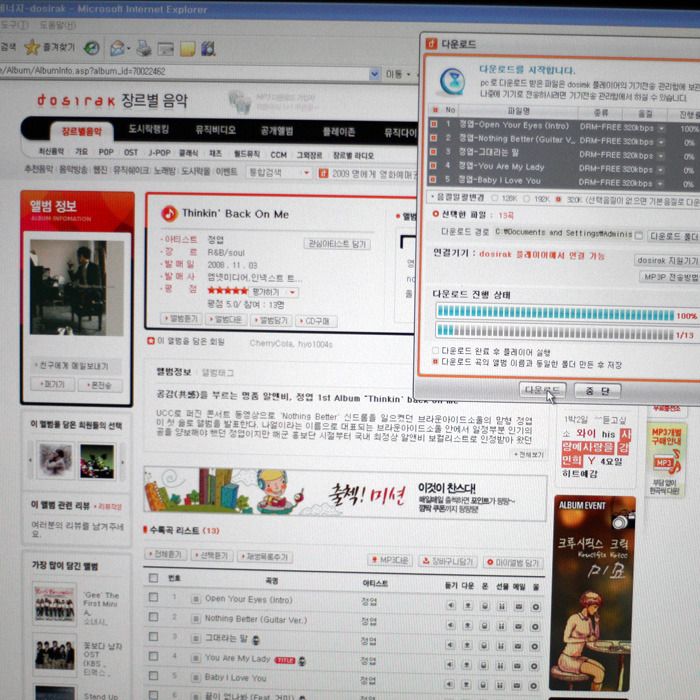The width and height of the screenshot is (700, 700).
Task: Click the Print icon in IE toolbar
Action: [x=144, y=48]
